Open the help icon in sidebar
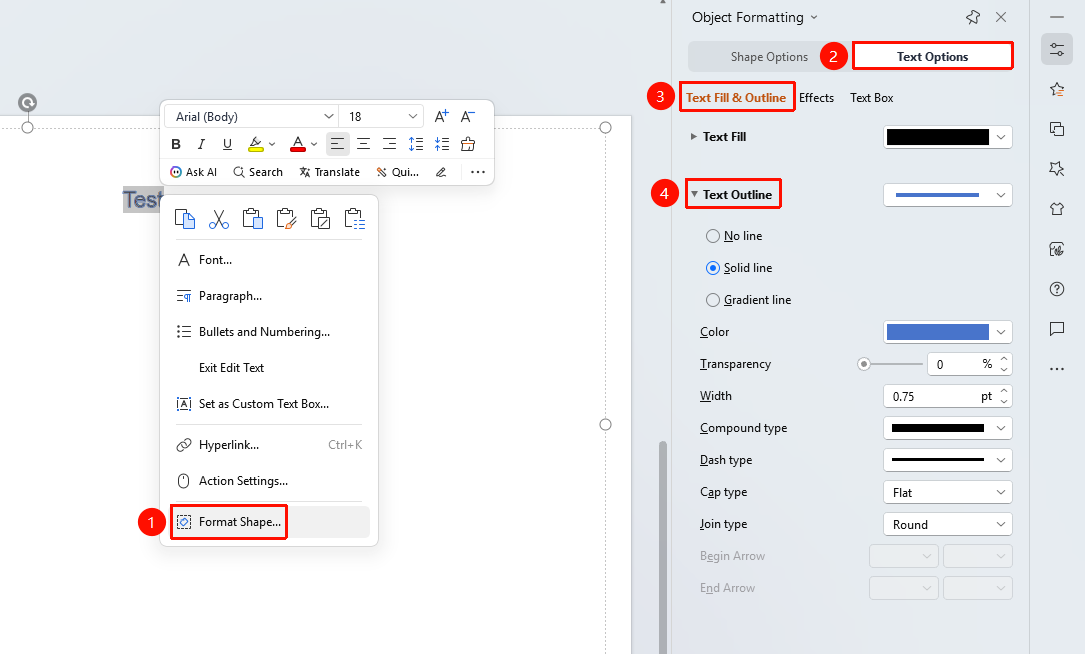The height and width of the screenshot is (654, 1085). point(1057,289)
